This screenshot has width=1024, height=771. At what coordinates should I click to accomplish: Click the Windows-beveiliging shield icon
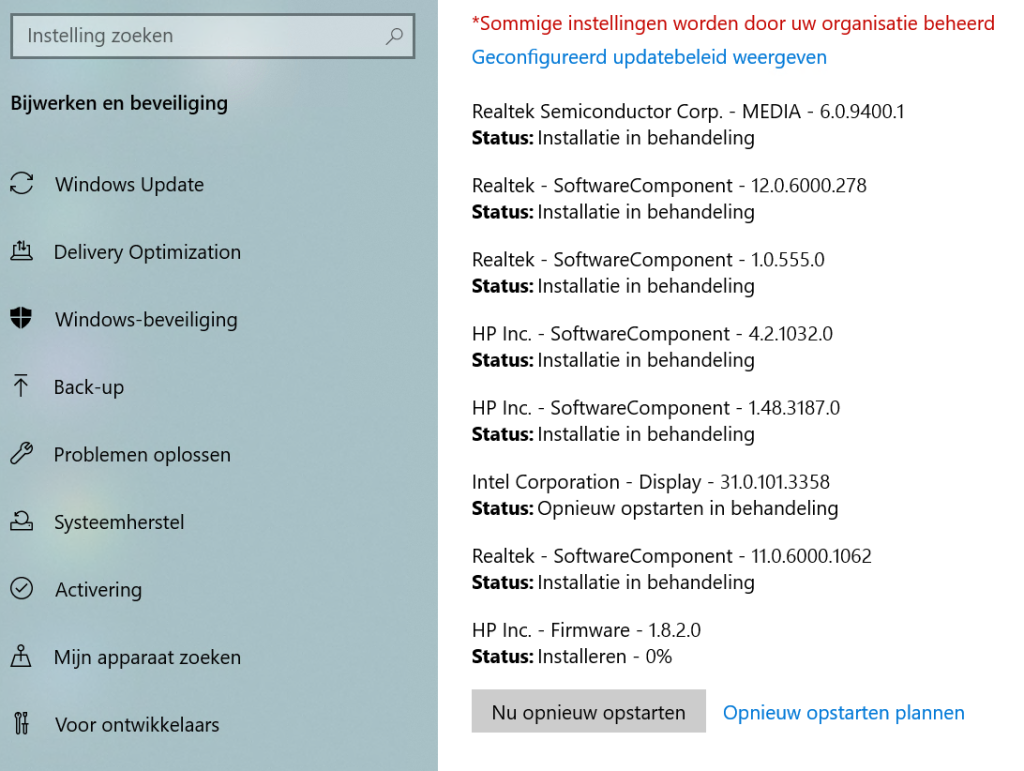[22, 319]
